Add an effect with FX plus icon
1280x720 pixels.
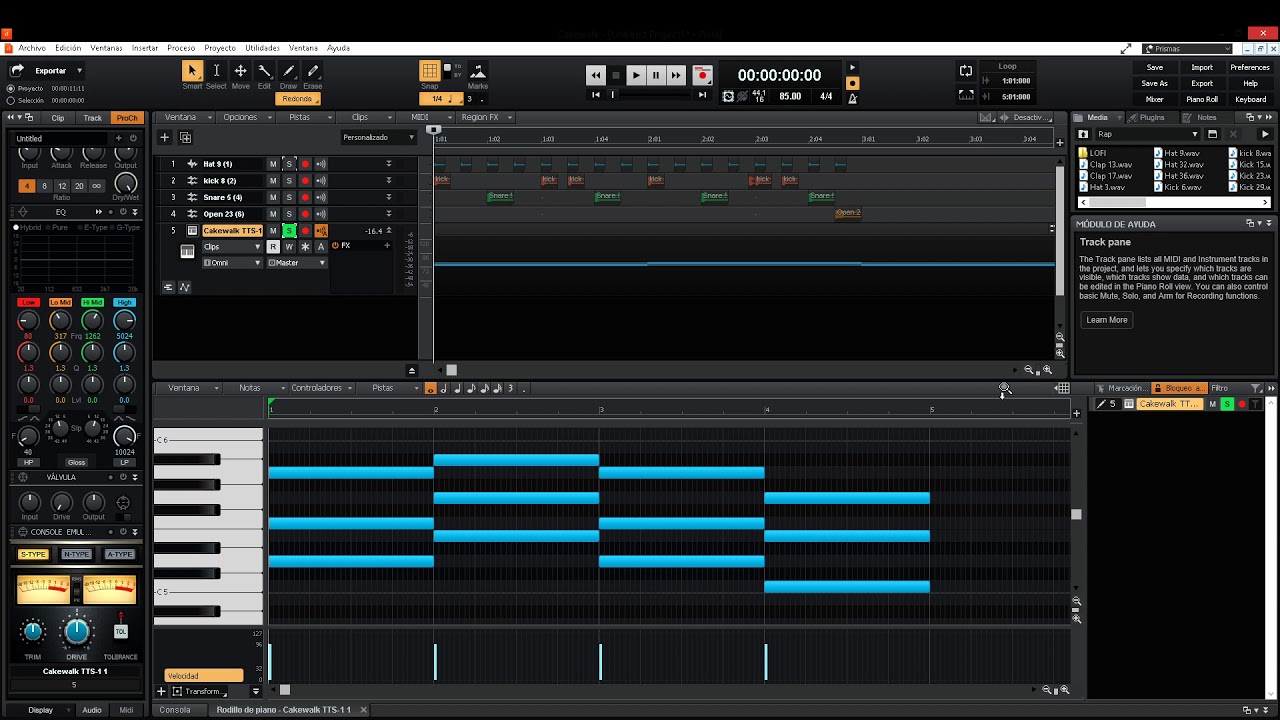tap(387, 246)
